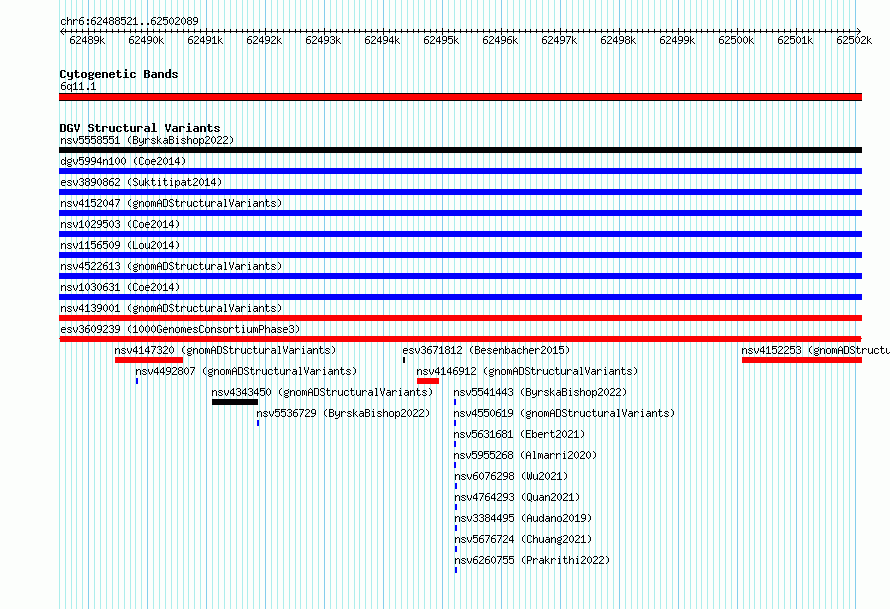
Task: Open nsv5676724 (Chuang2021) label
Action: click(523, 539)
